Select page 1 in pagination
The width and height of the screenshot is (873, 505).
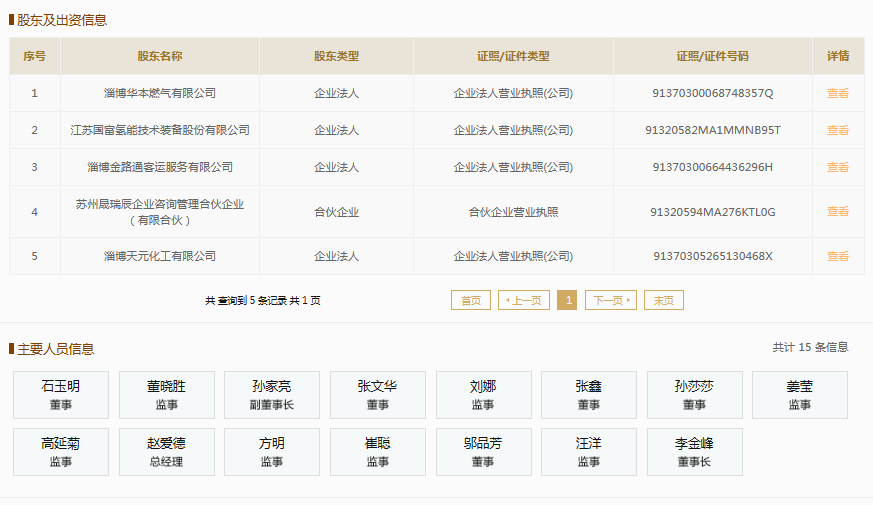567,300
